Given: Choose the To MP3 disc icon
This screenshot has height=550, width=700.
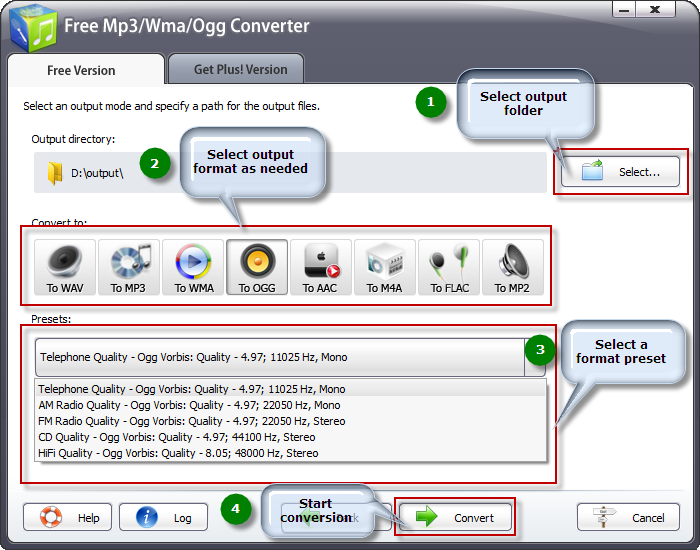Looking at the screenshot, I should point(129,267).
